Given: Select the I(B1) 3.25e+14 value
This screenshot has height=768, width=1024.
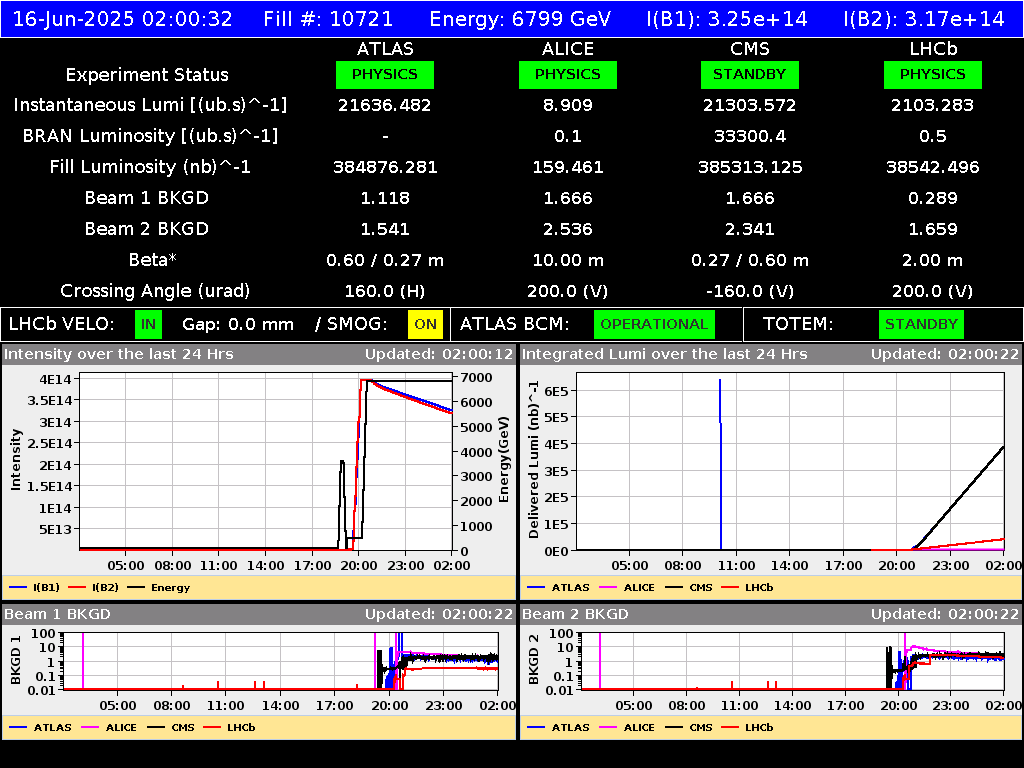Looking at the screenshot, I should coord(727,19).
